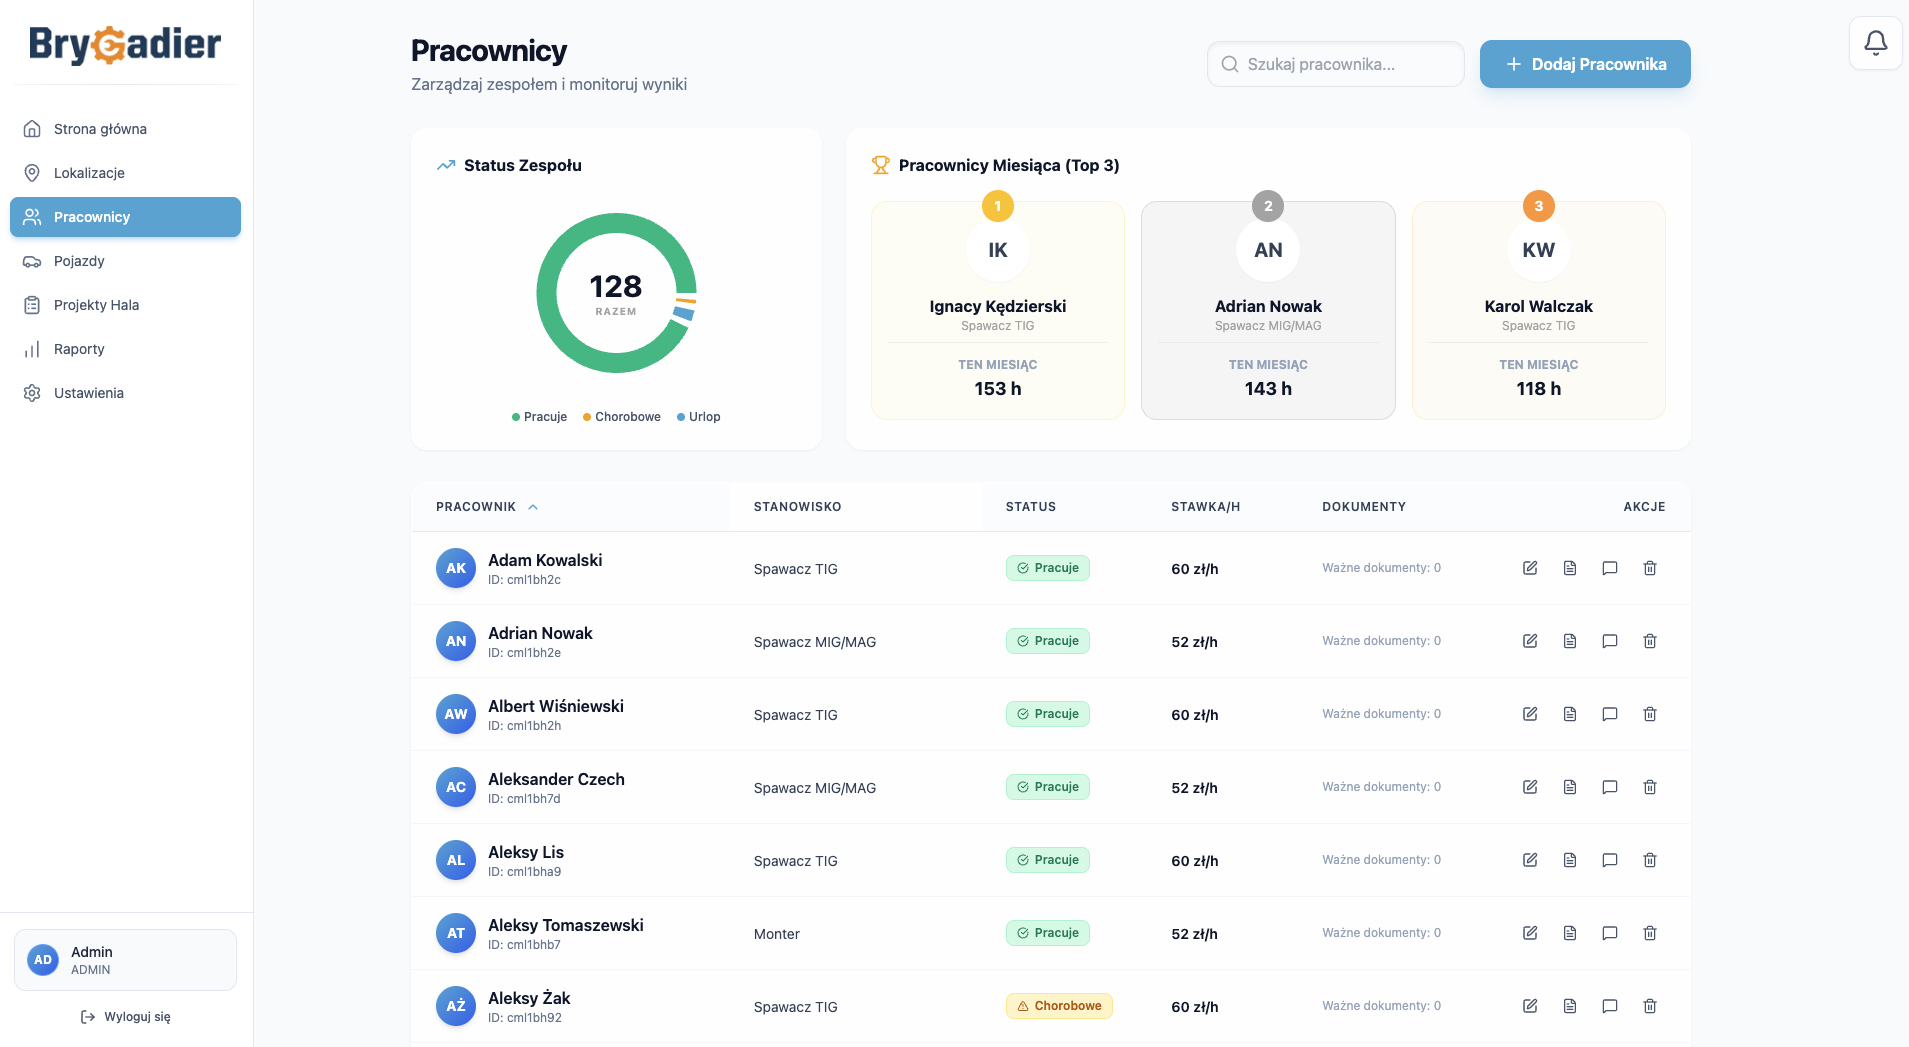Viewport: 1909px width, 1047px height.
Task: Focus the Szukaj pracownika search field
Action: pos(1335,64)
